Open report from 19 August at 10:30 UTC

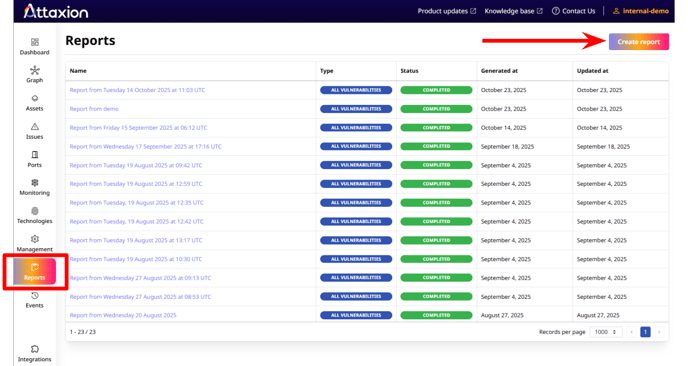tap(136, 259)
